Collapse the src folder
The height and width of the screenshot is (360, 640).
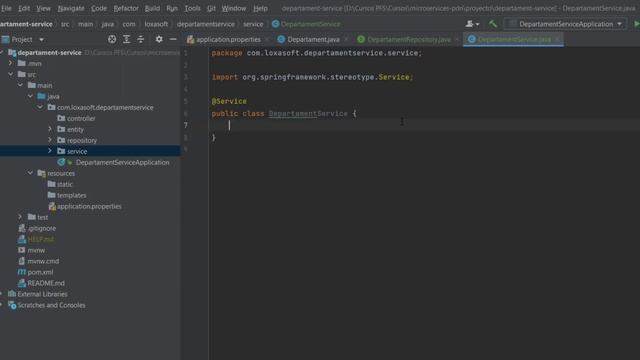11,74
